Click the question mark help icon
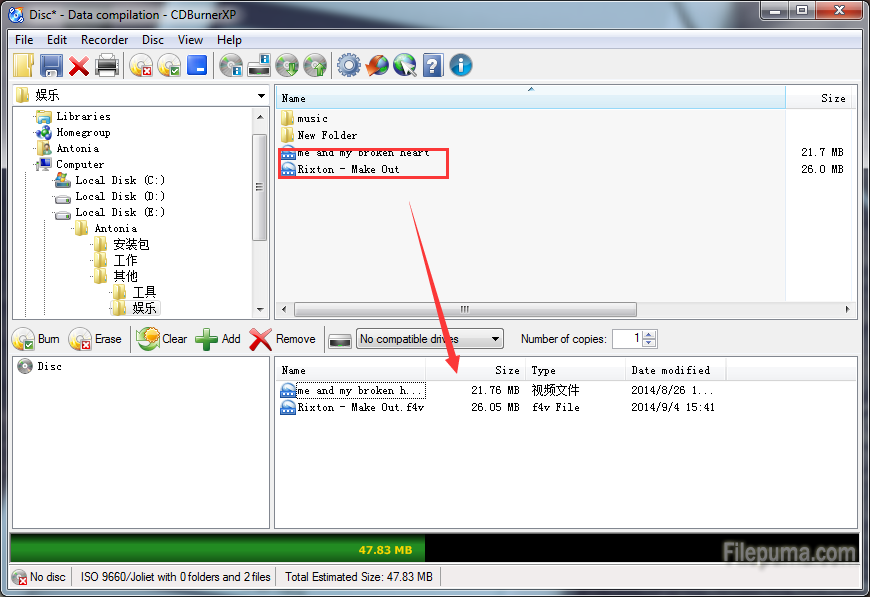Image resolution: width=870 pixels, height=597 pixels. [x=433, y=66]
